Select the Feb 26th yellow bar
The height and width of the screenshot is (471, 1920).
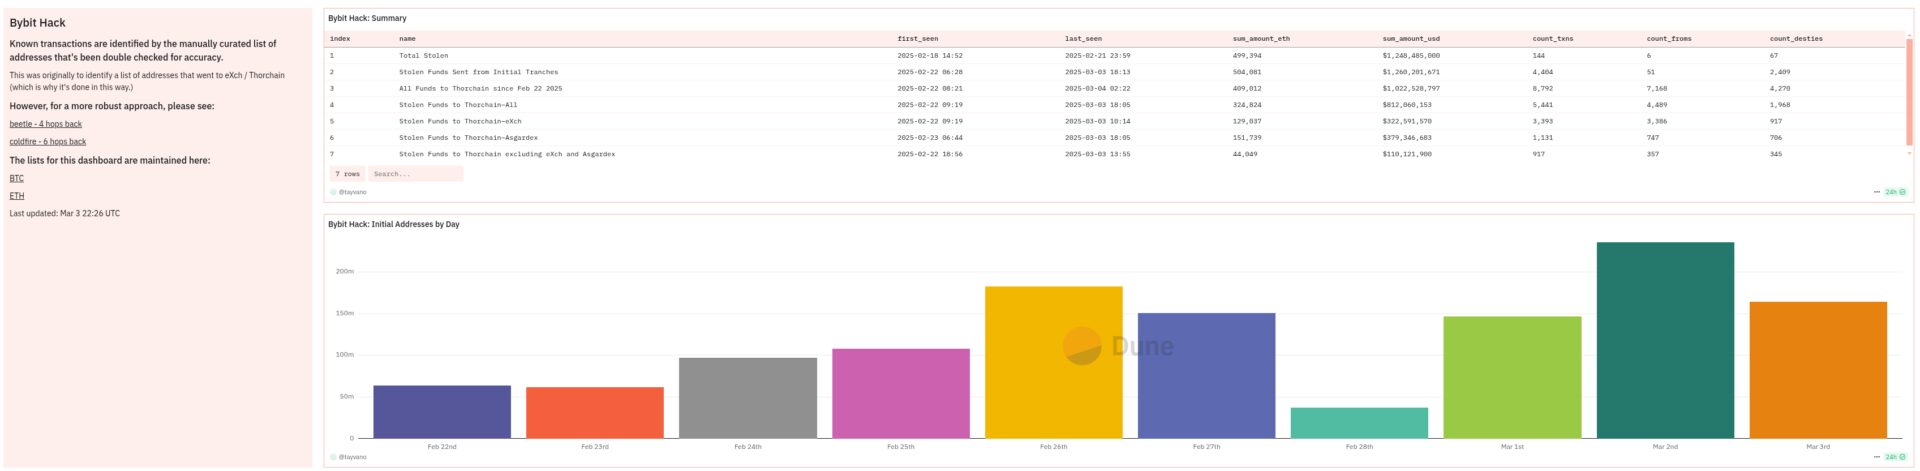click(x=1054, y=363)
